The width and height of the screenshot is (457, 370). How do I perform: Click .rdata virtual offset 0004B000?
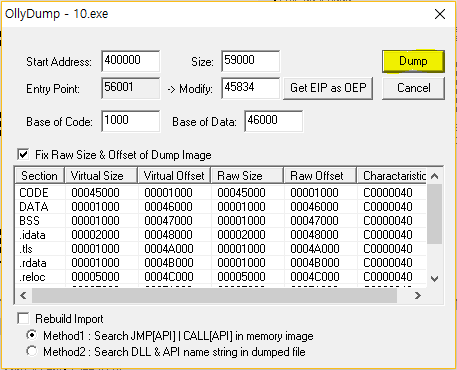coord(169,263)
